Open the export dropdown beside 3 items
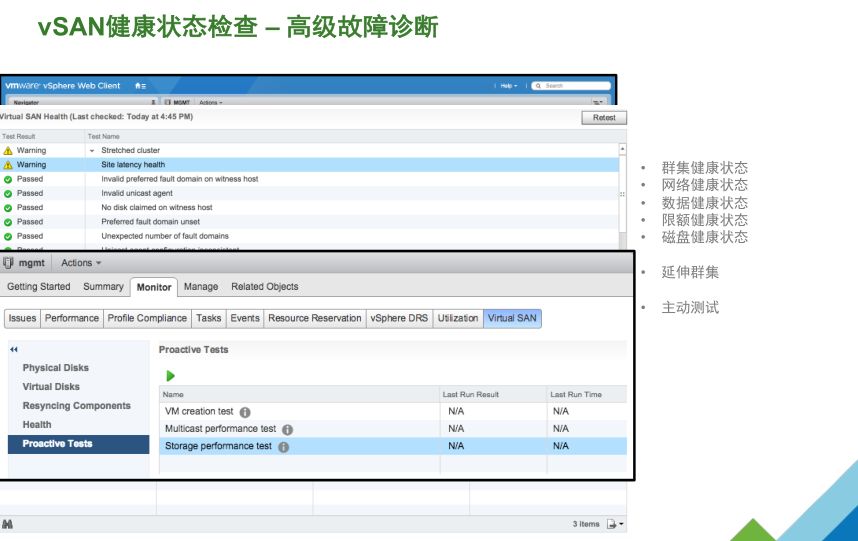This screenshot has width=858, height=541. (x=614, y=524)
